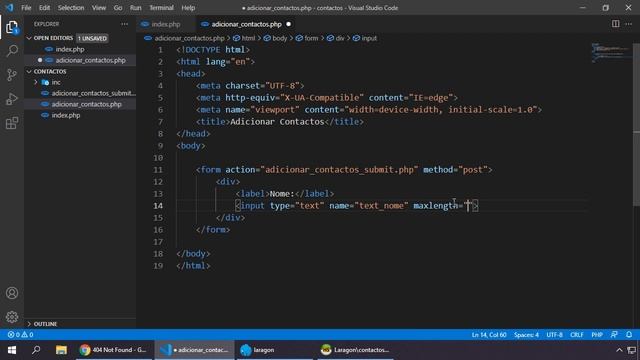Click line number 11 in the gutter
Screen dimensions: 640x360
tap(158, 170)
